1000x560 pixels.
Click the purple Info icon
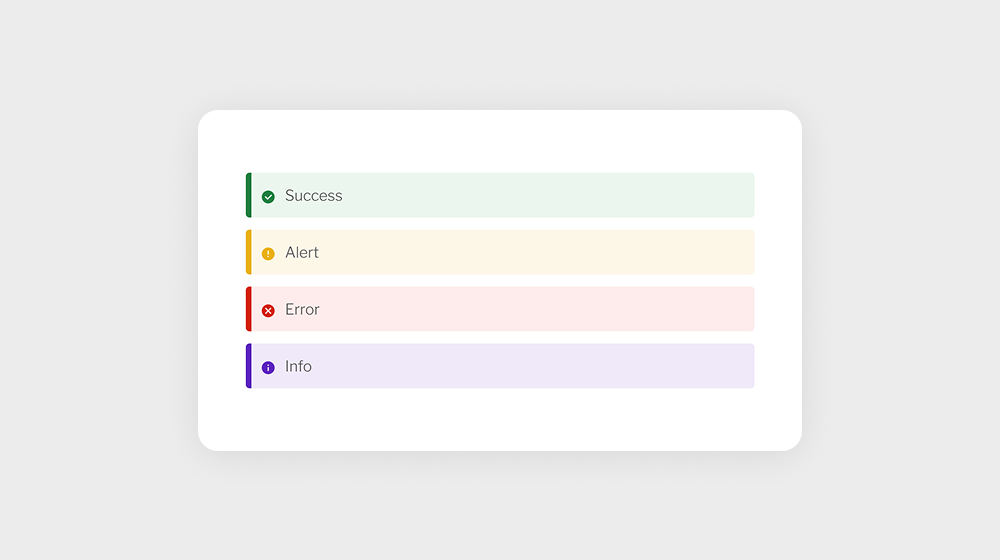point(268,368)
